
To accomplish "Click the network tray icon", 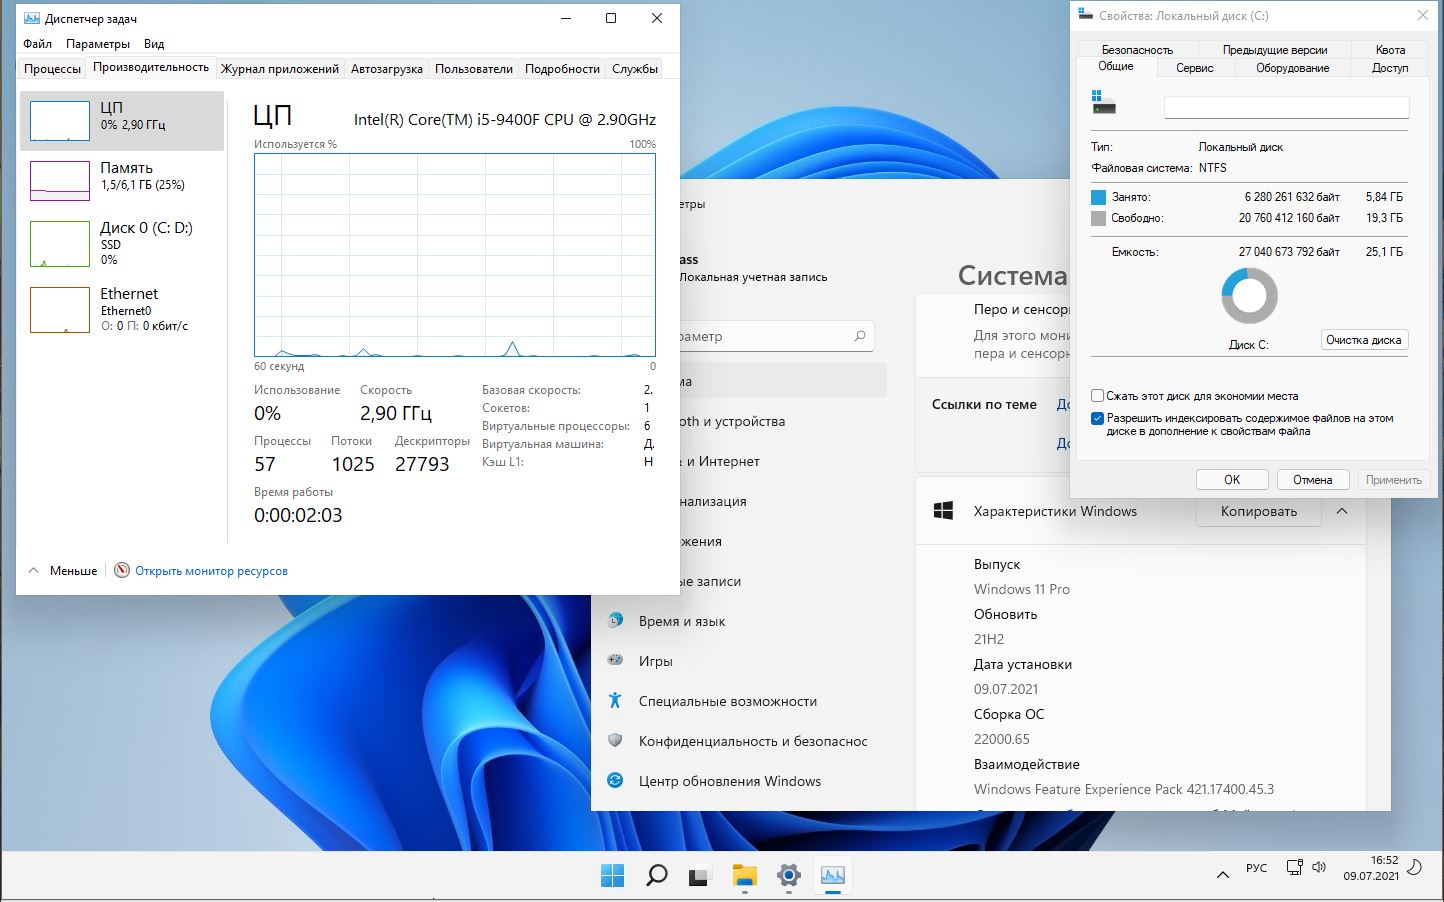I will (1294, 868).
